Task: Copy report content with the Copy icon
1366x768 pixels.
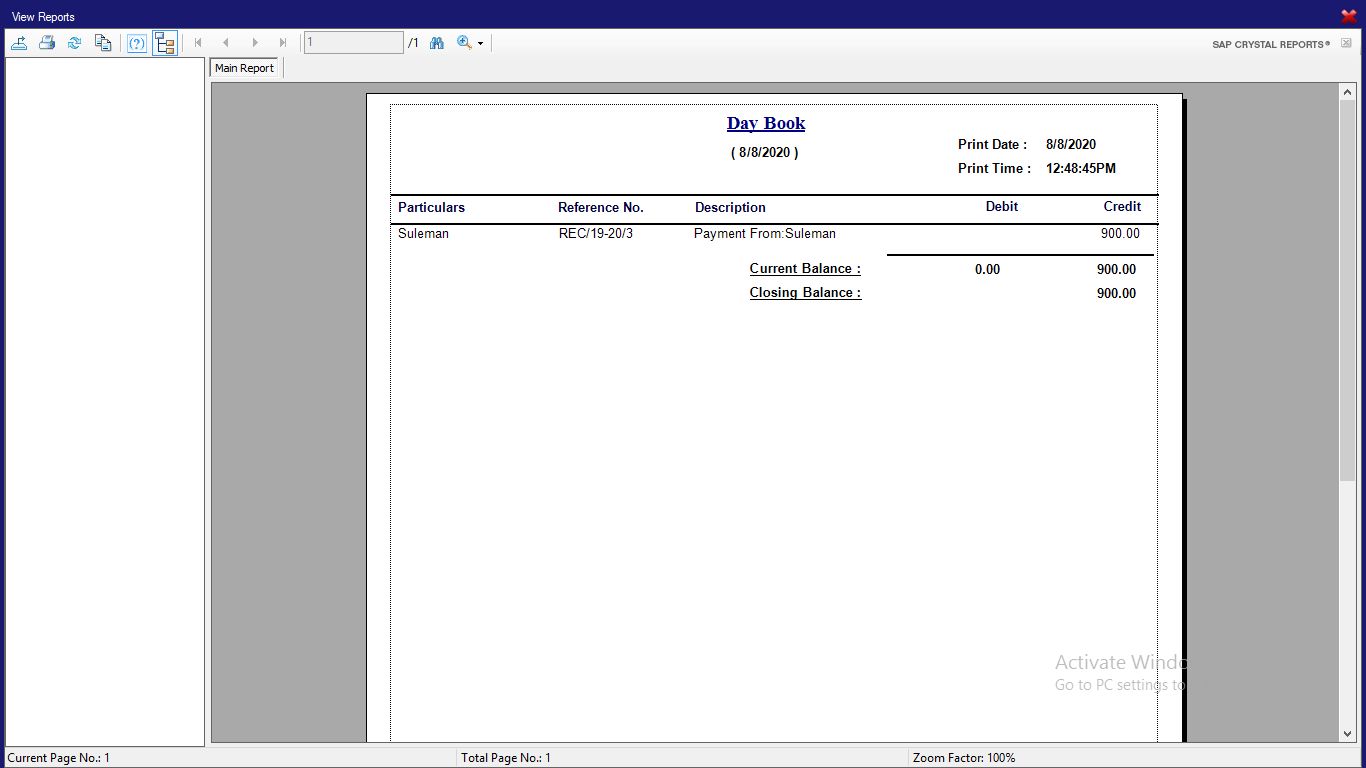Action: point(103,43)
